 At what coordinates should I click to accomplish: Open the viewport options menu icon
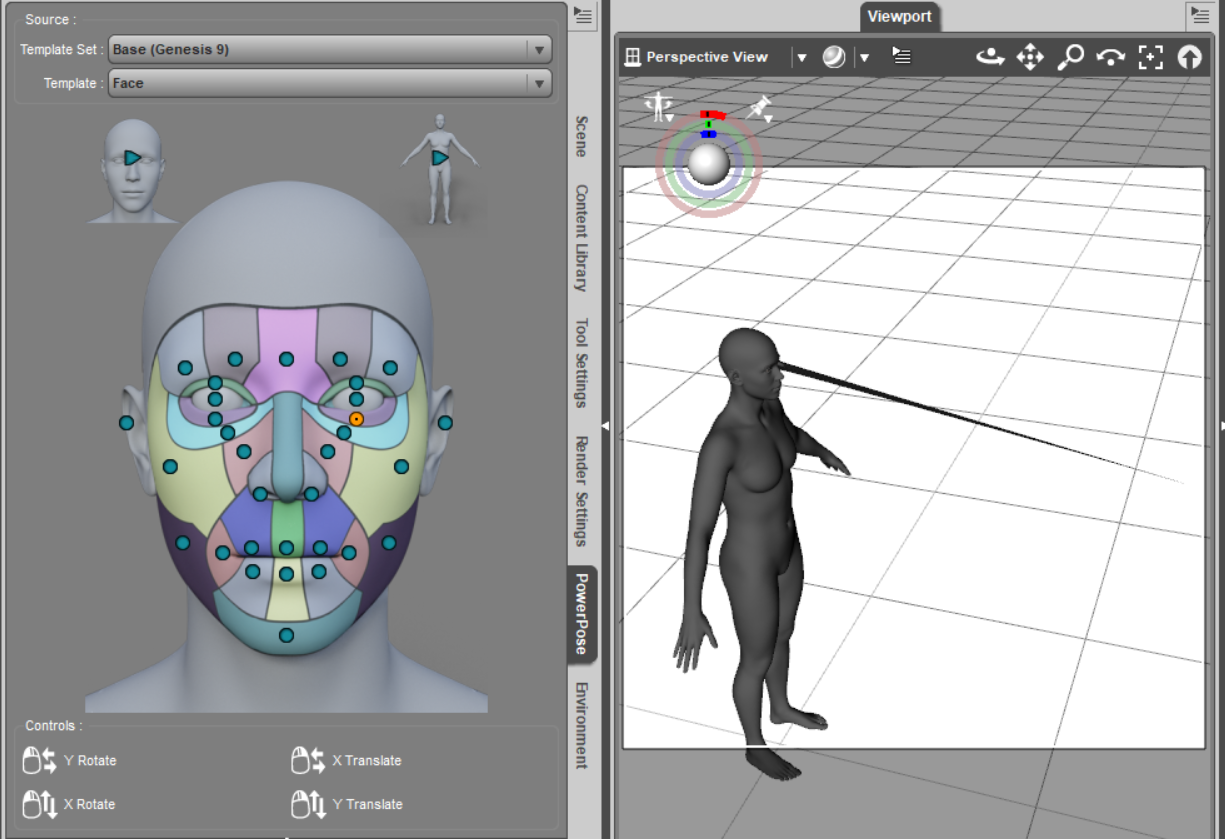click(901, 56)
